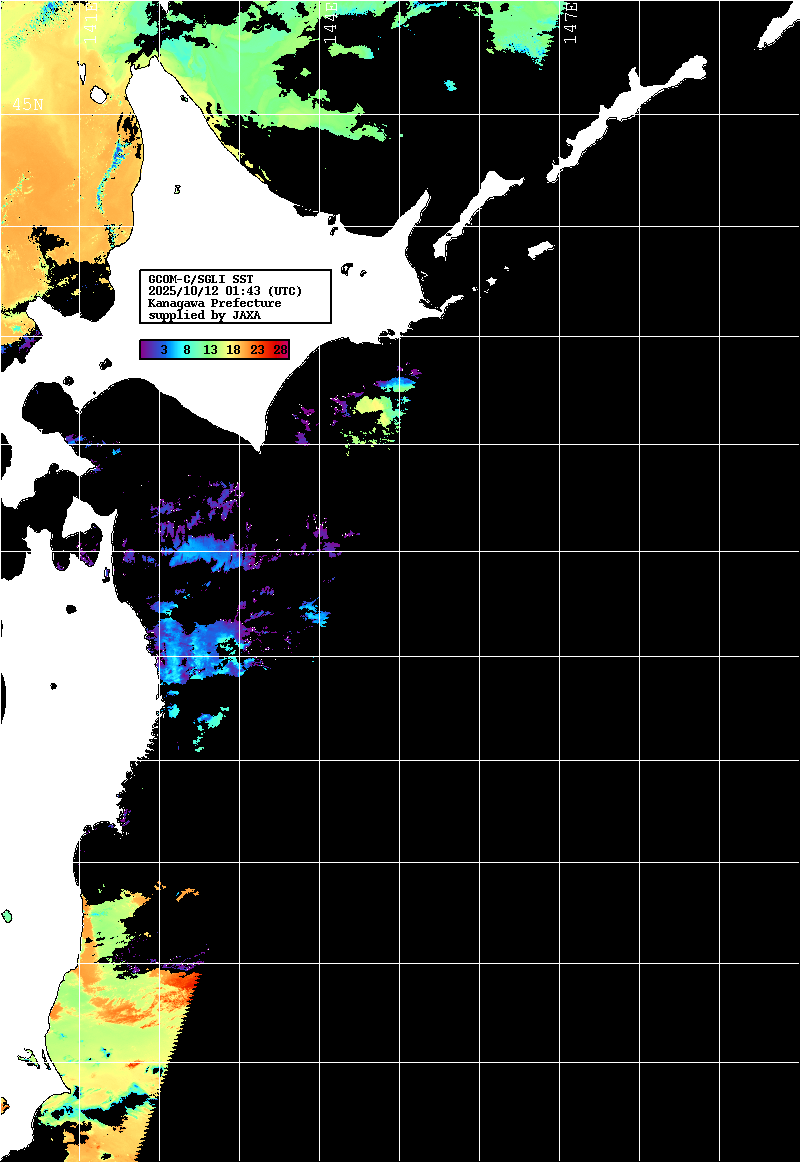Viewport: 800px width, 1162px height.
Task: Click the value 8 on color scale
Action: coord(187,350)
